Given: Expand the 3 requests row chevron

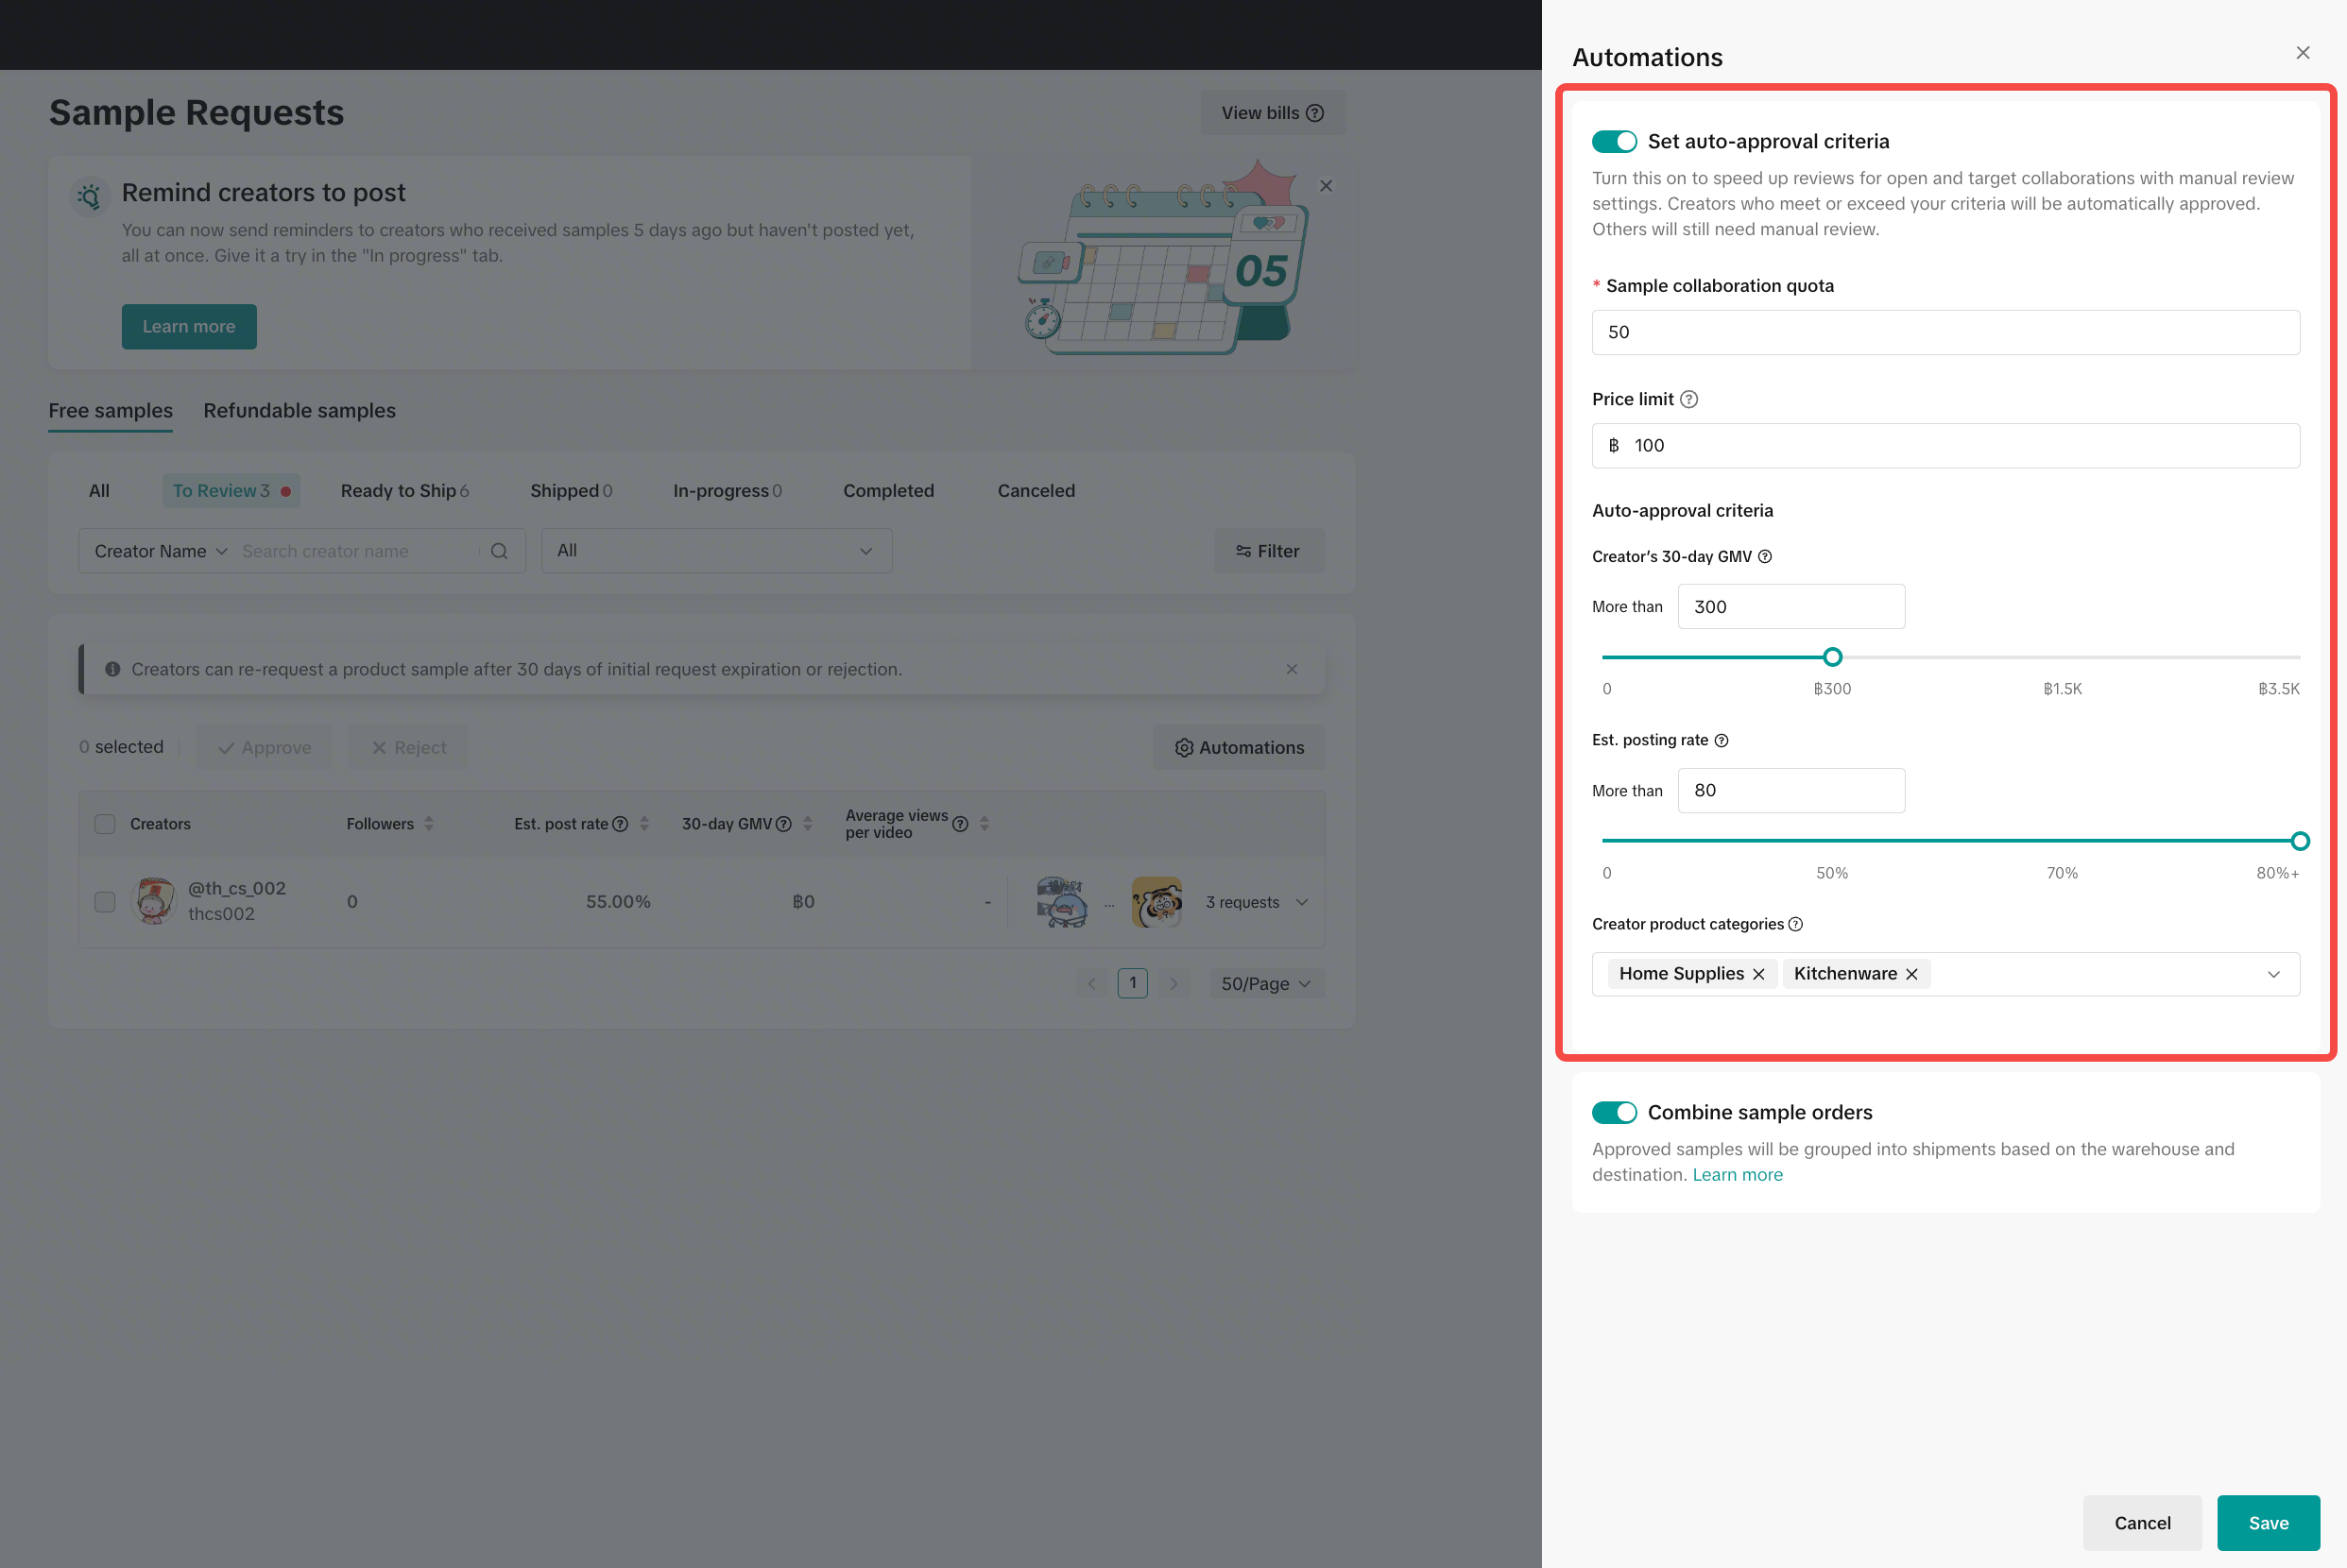Looking at the screenshot, I should click(x=1302, y=902).
